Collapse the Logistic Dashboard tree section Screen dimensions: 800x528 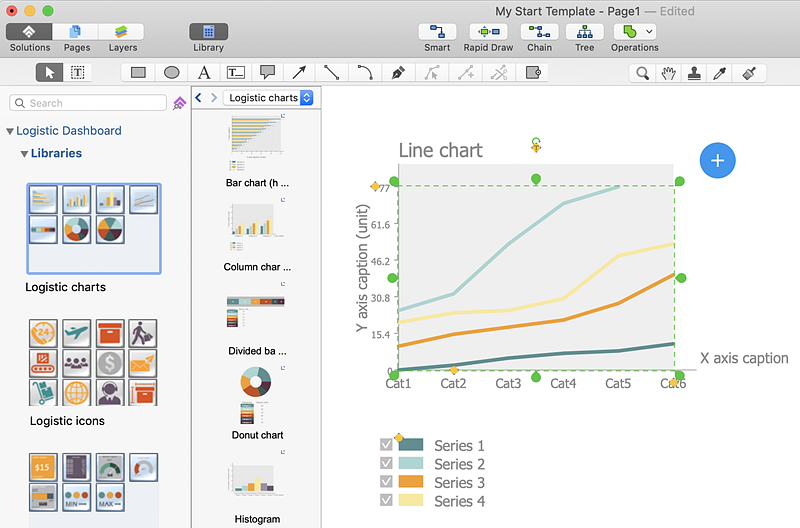(10, 131)
